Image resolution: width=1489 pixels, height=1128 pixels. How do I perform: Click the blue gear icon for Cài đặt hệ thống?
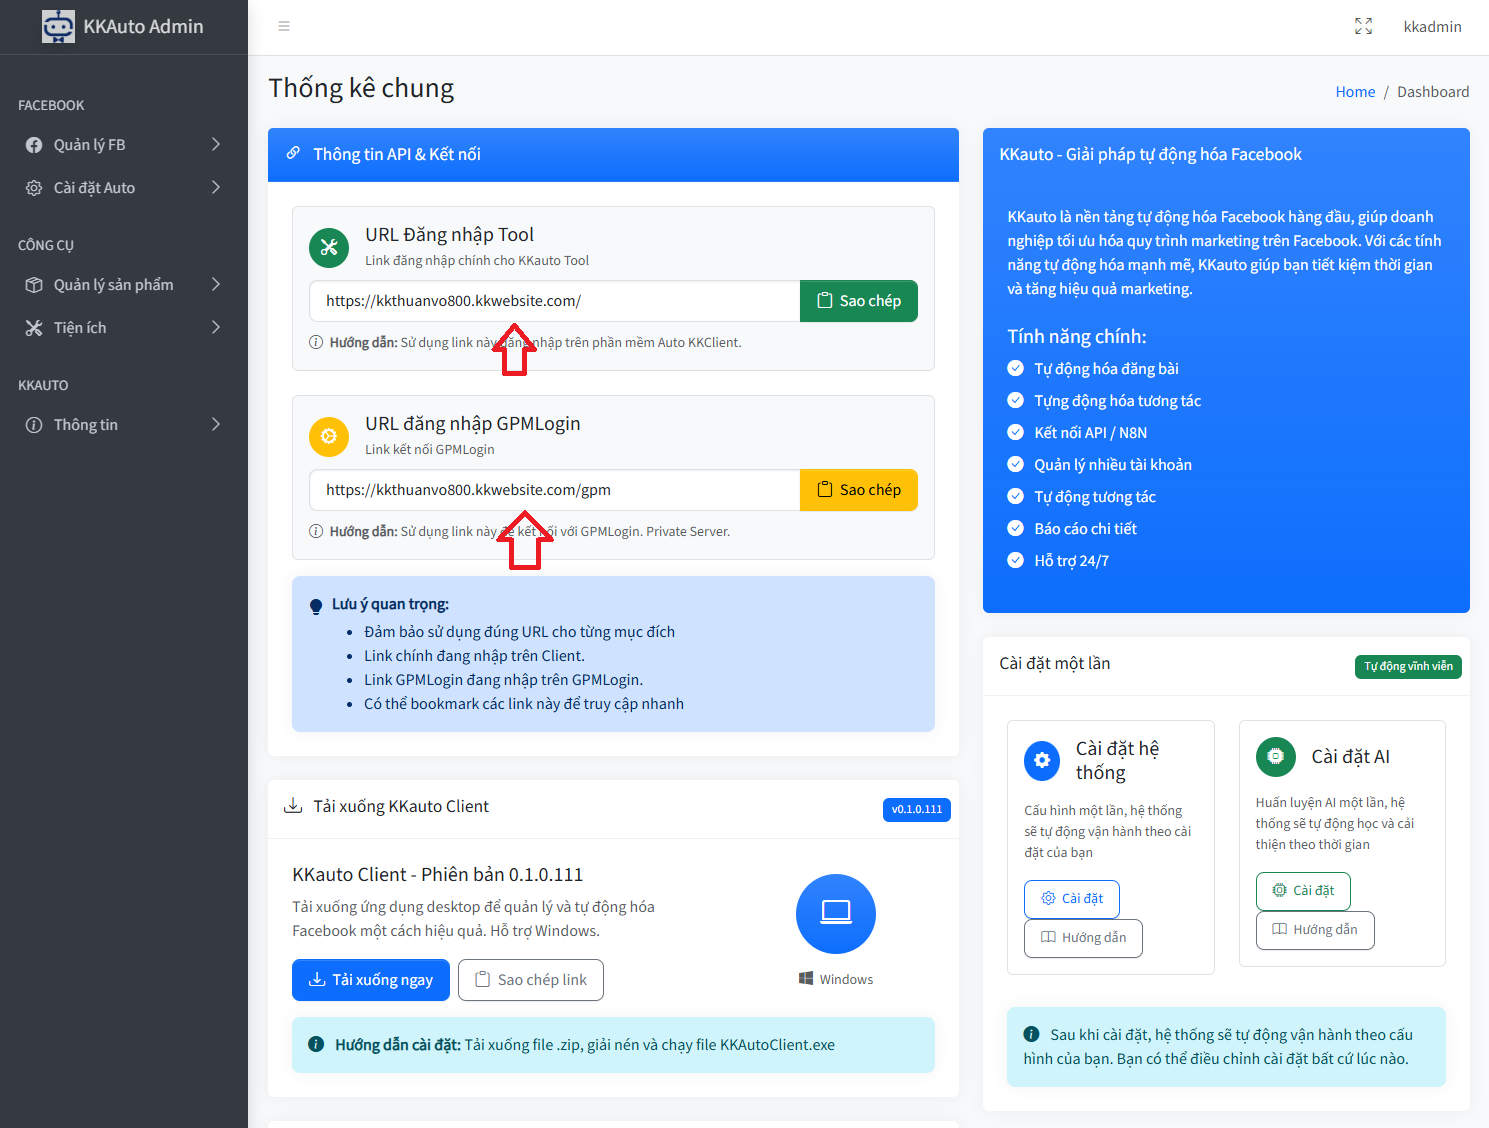1042,761
